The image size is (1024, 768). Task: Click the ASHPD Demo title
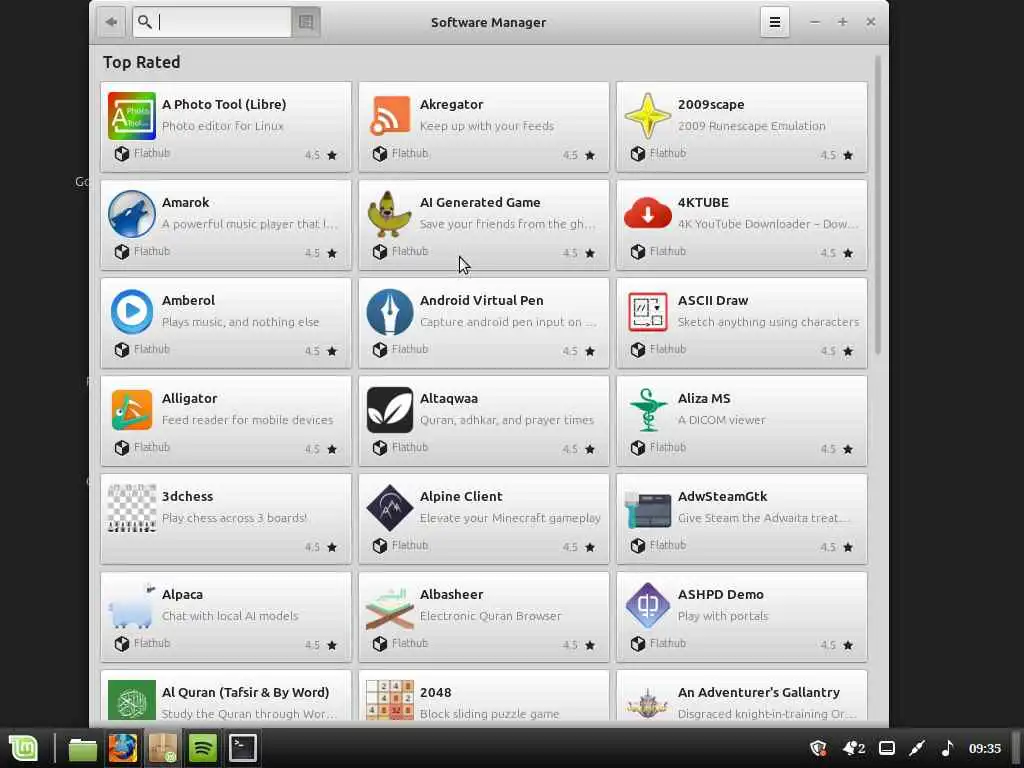pyautogui.click(x=720, y=594)
